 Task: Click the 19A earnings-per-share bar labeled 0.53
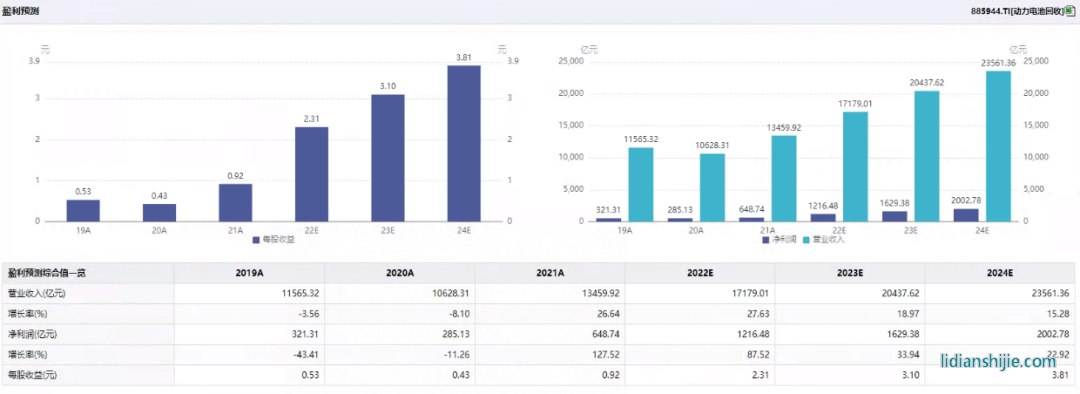[x=83, y=211]
